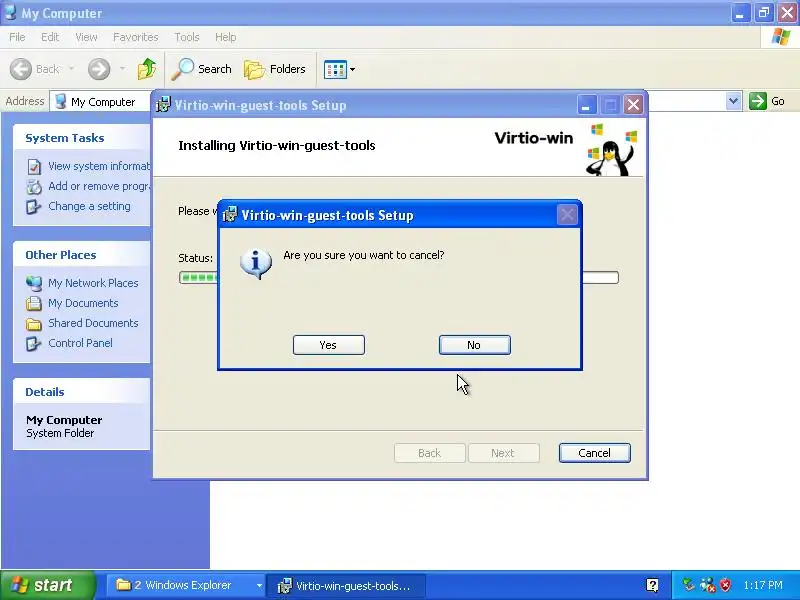Click the My Documents folder icon
The height and width of the screenshot is (600, 800).
click(x=34, y=304)
